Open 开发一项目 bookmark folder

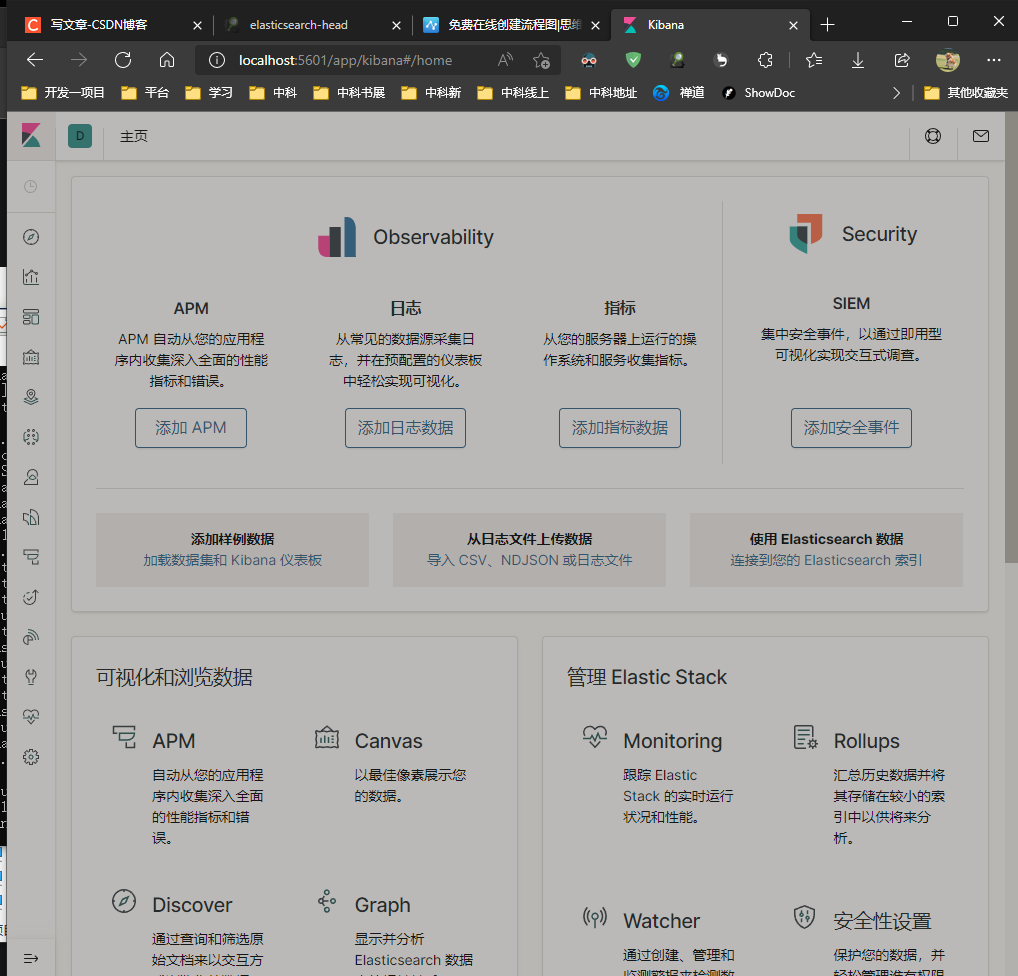pos(62,93)
